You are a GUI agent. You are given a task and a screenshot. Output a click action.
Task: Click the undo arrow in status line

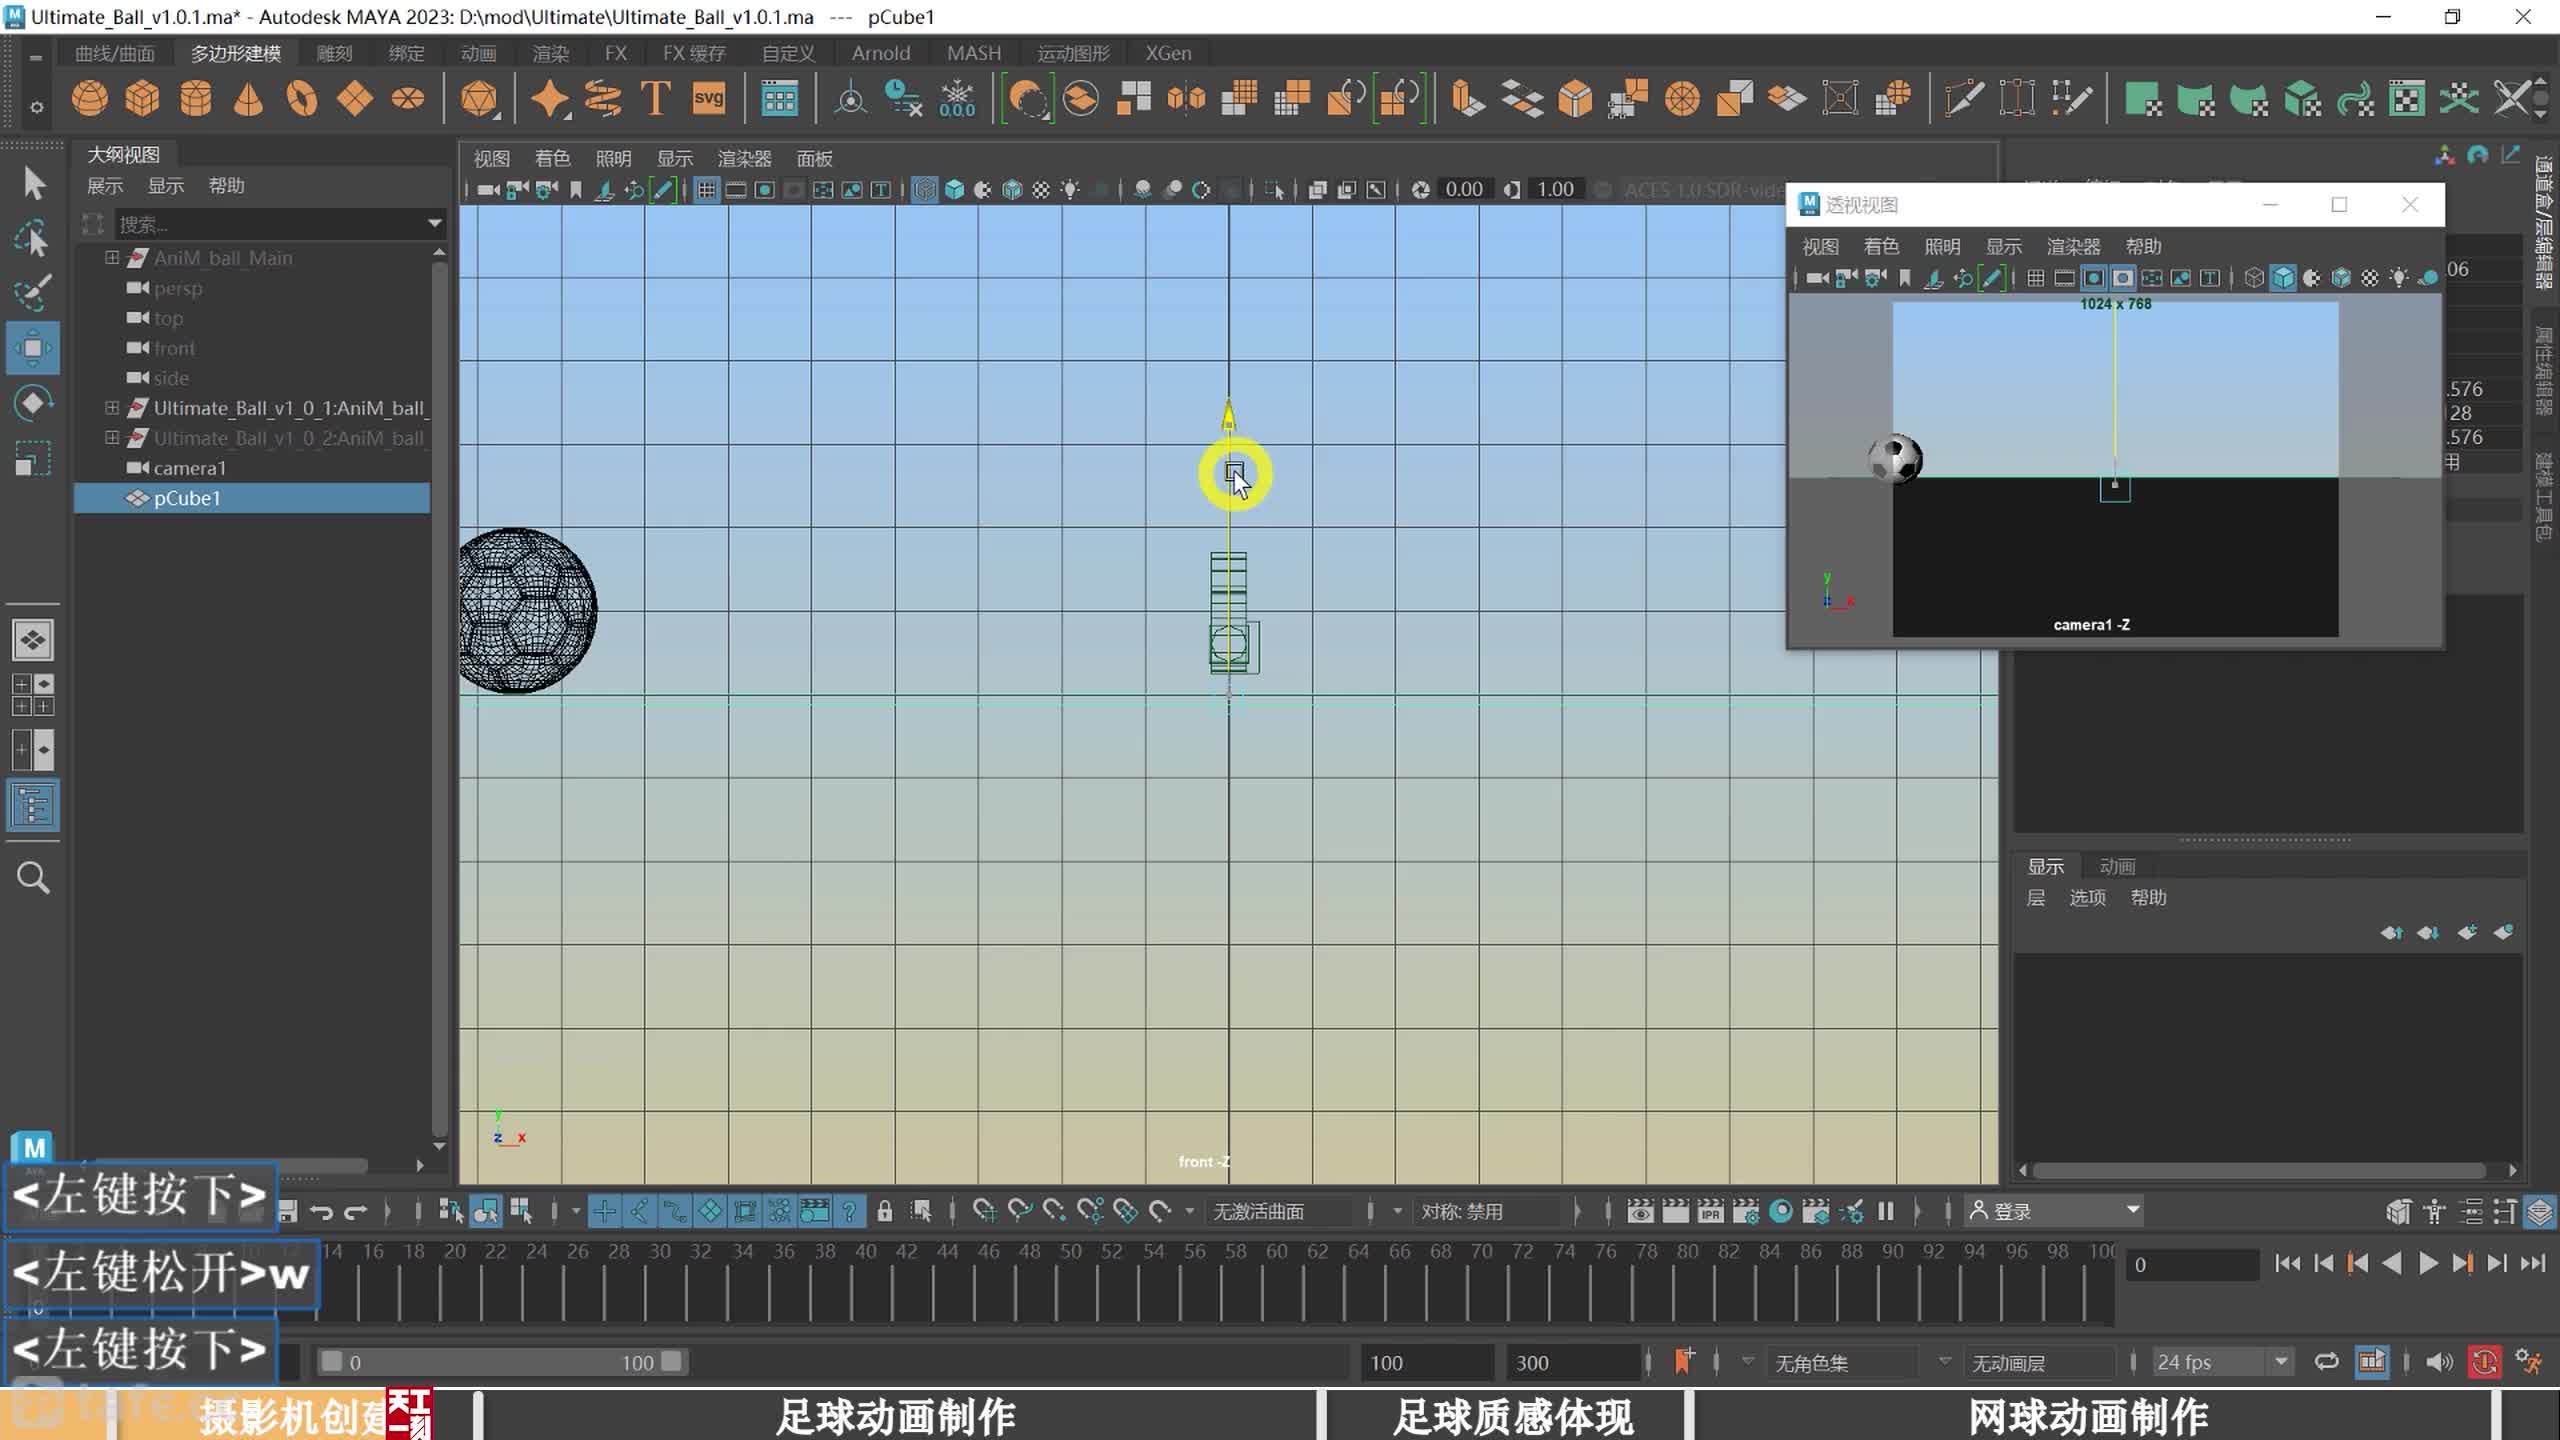pos(322,1212)
